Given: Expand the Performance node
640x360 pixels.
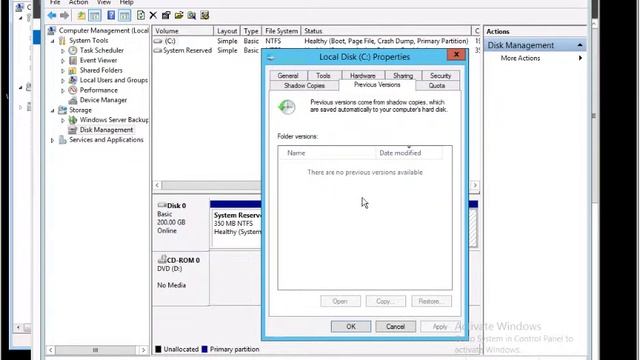Looking at the screenshot, I should coord(63,91).
